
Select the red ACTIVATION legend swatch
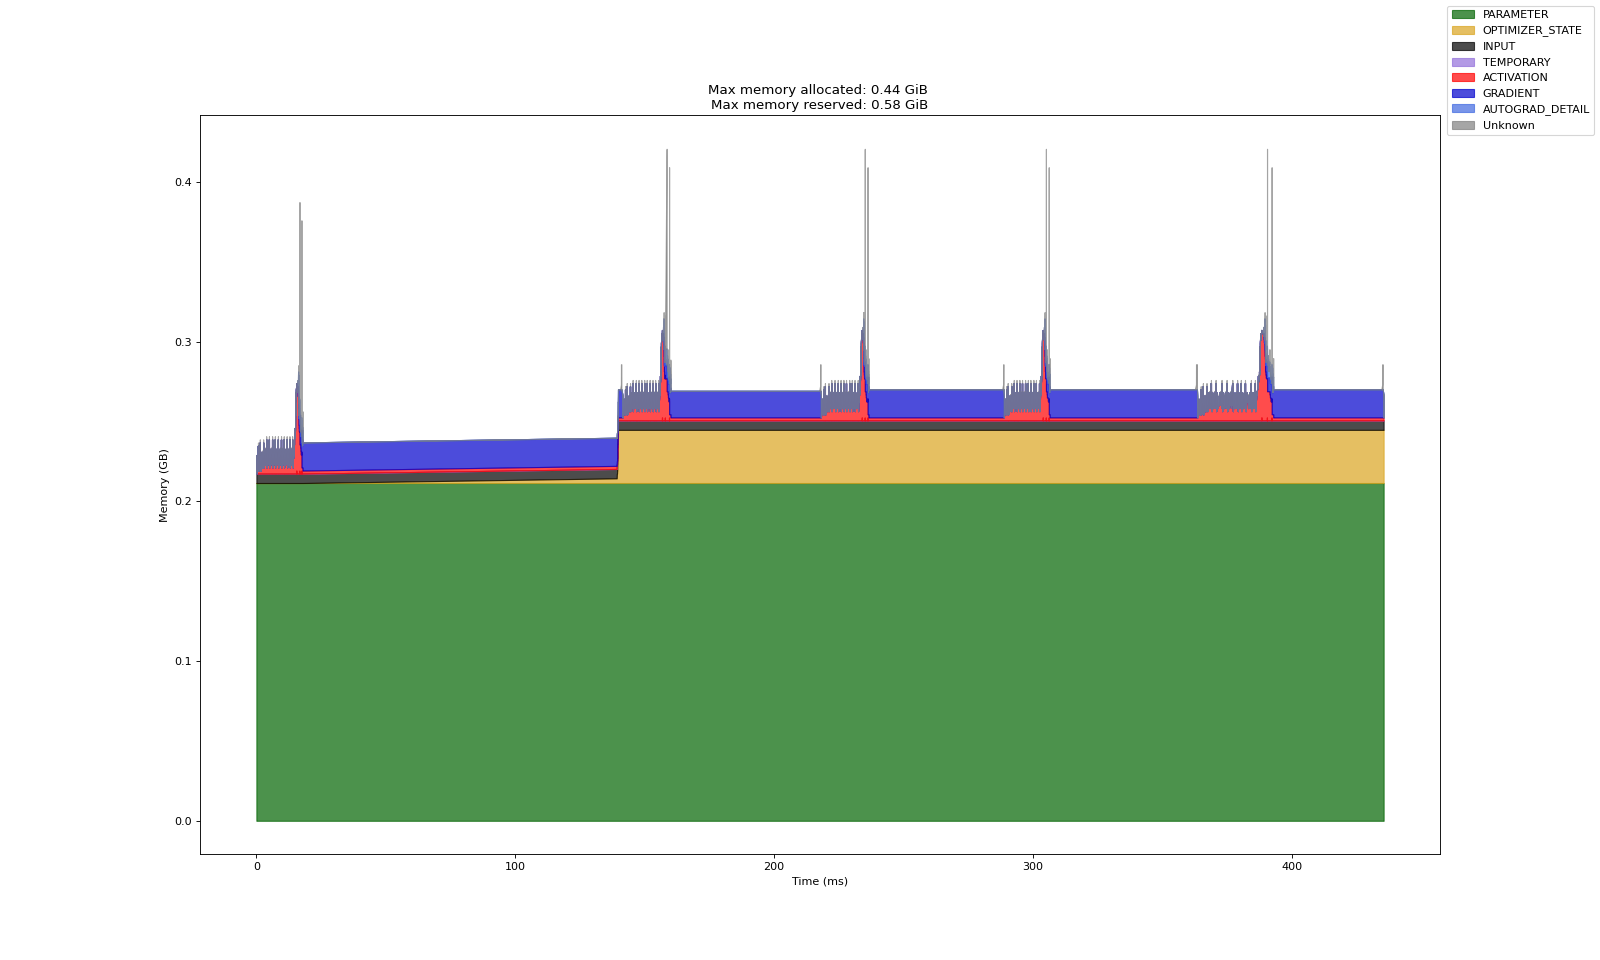pos(1463,78)
